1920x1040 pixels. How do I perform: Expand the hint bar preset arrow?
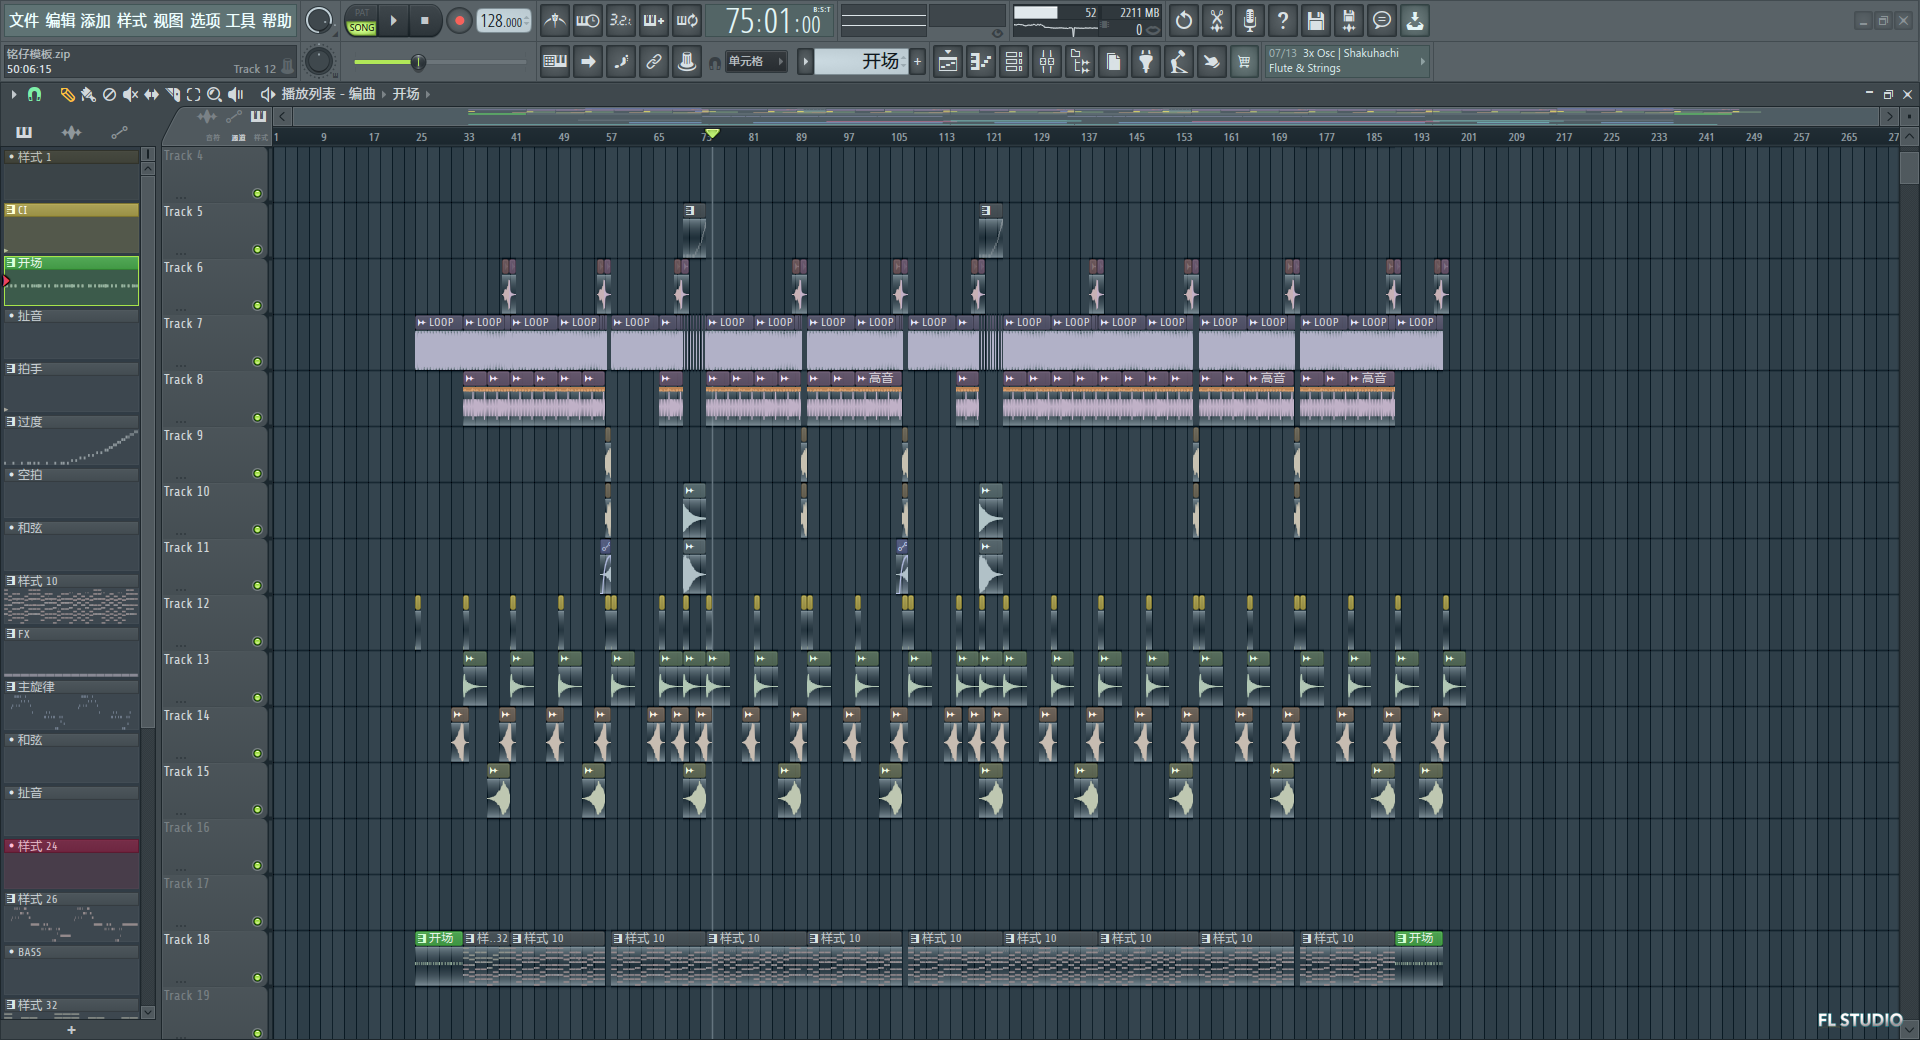pos(1422,62)
